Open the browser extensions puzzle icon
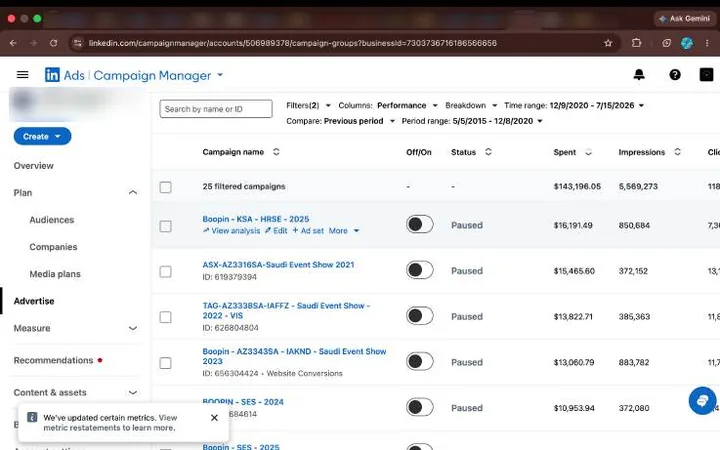 coord(636,43)
